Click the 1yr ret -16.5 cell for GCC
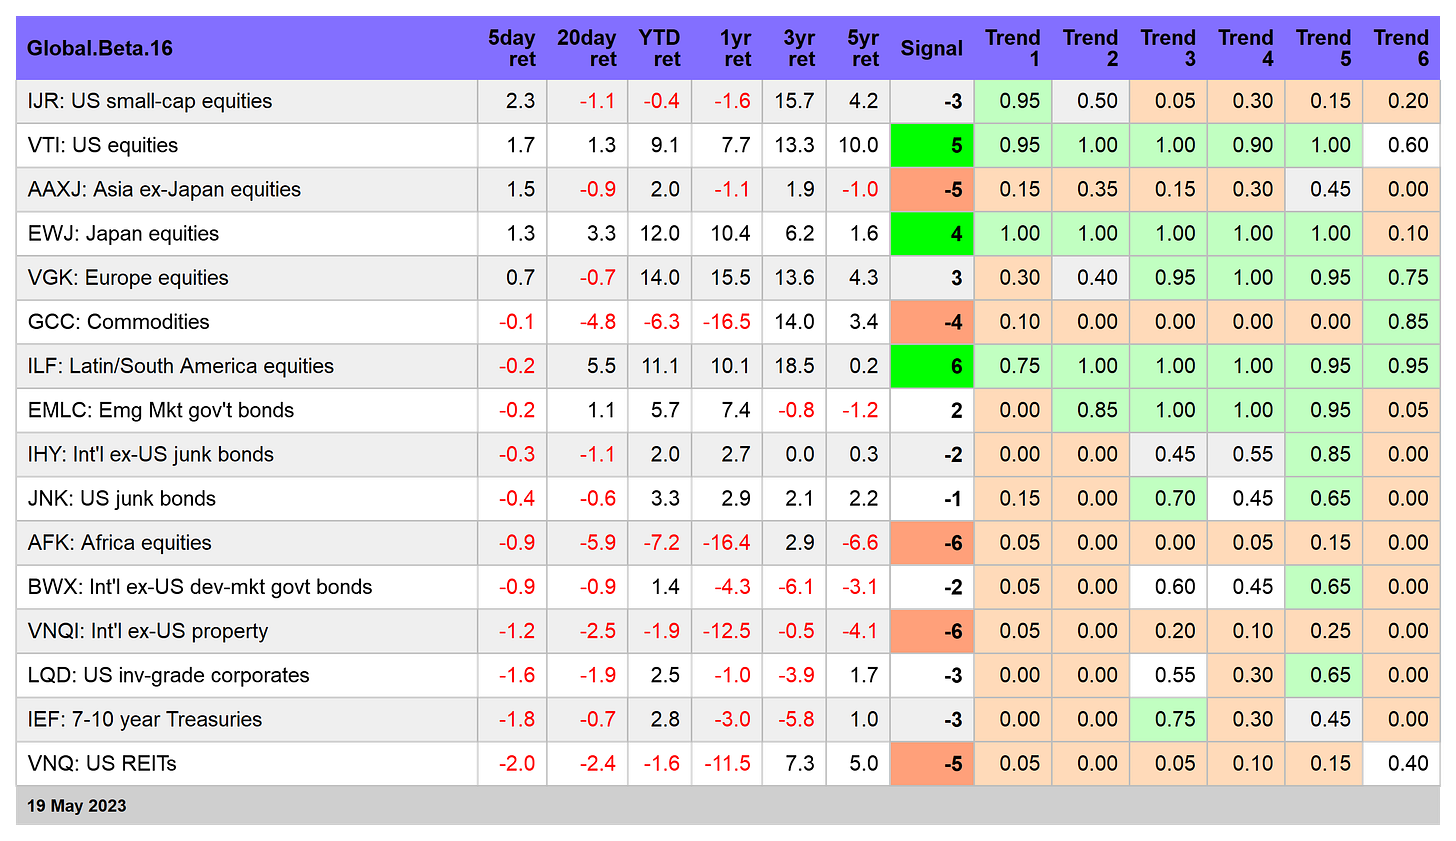This screenshot has height=841, width=1456. [727, 321]
